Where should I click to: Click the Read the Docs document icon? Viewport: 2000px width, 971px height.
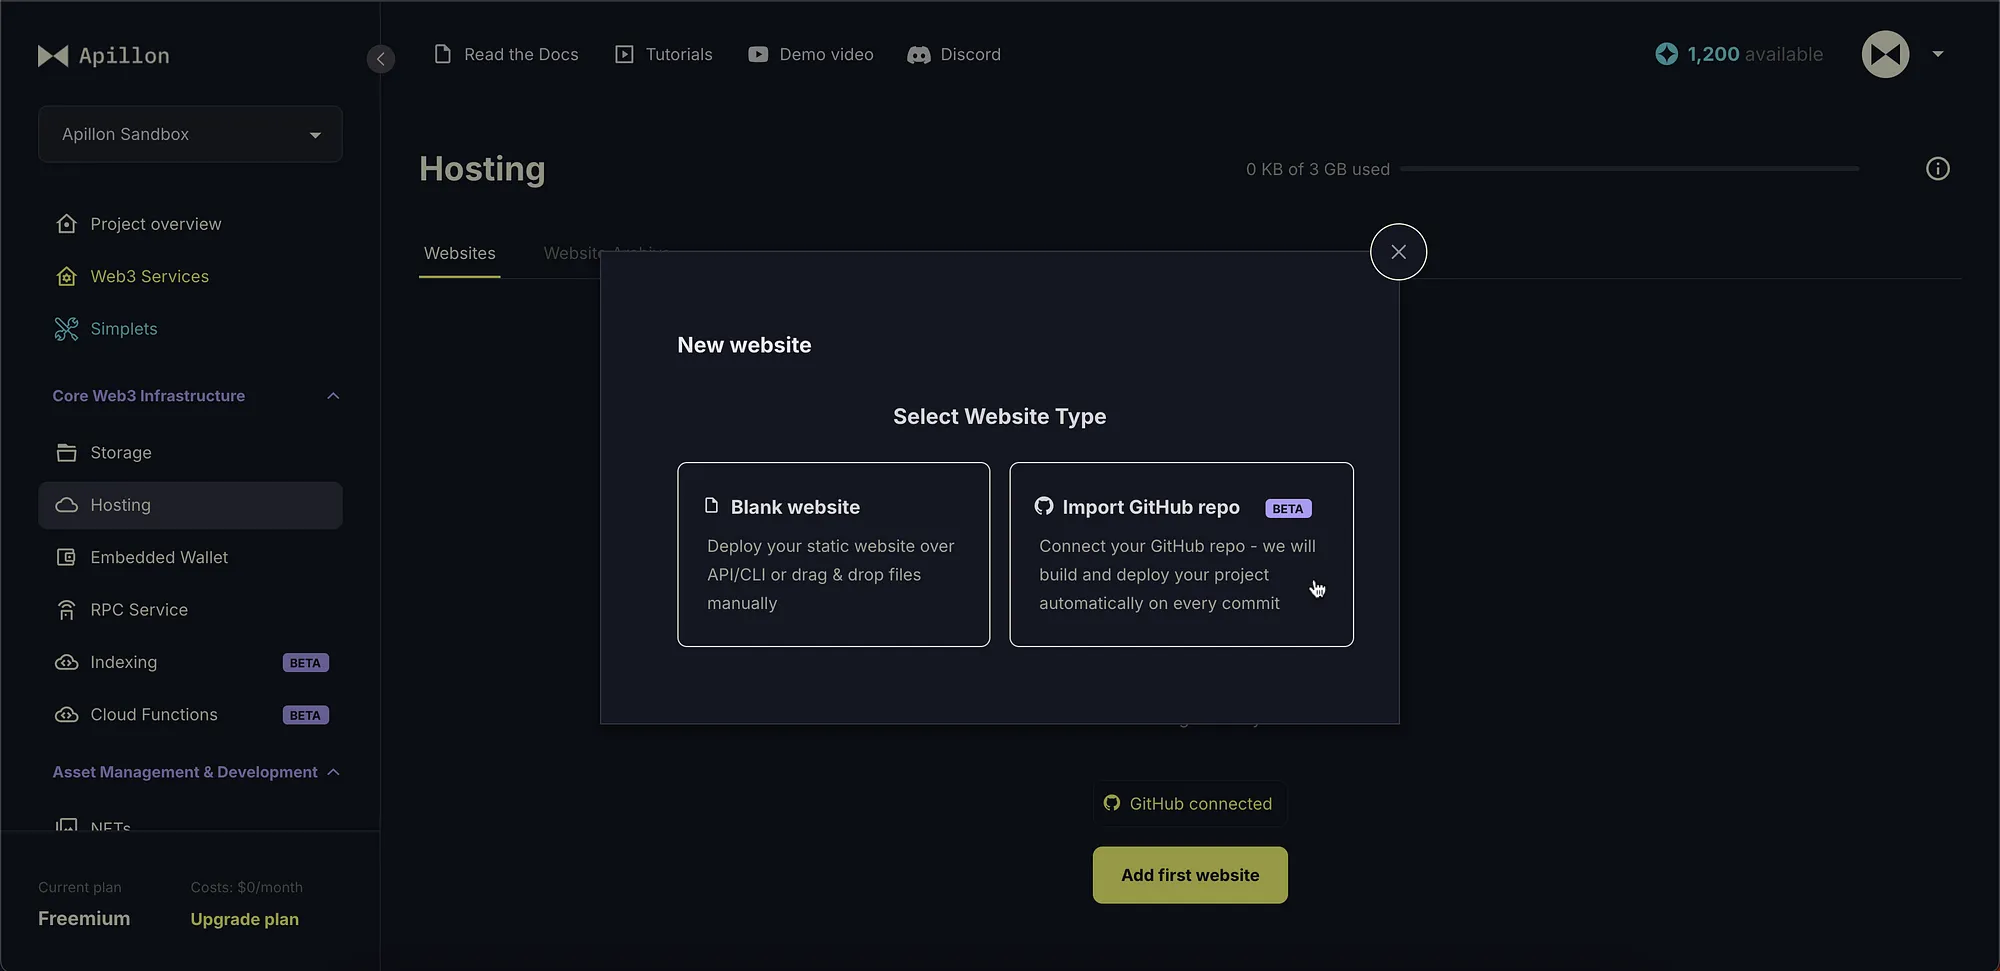442,54
